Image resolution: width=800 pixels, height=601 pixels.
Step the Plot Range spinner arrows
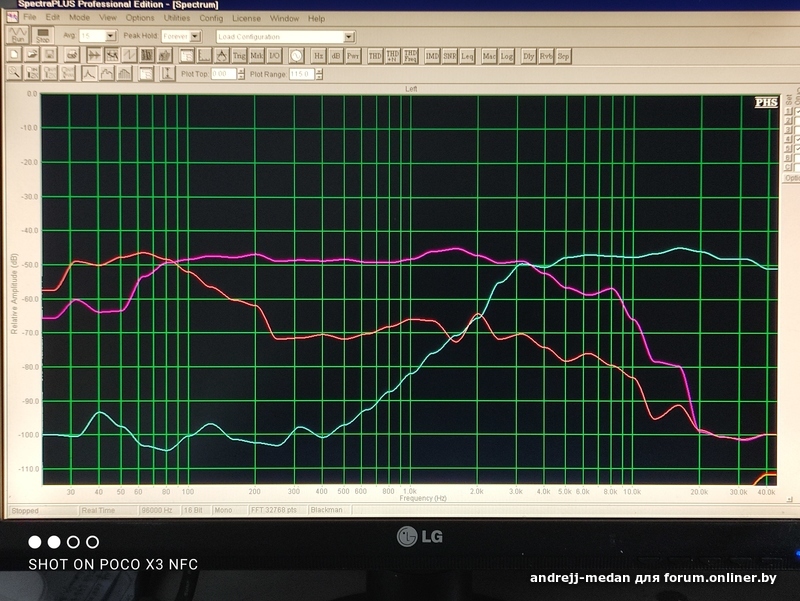(319, 74)
